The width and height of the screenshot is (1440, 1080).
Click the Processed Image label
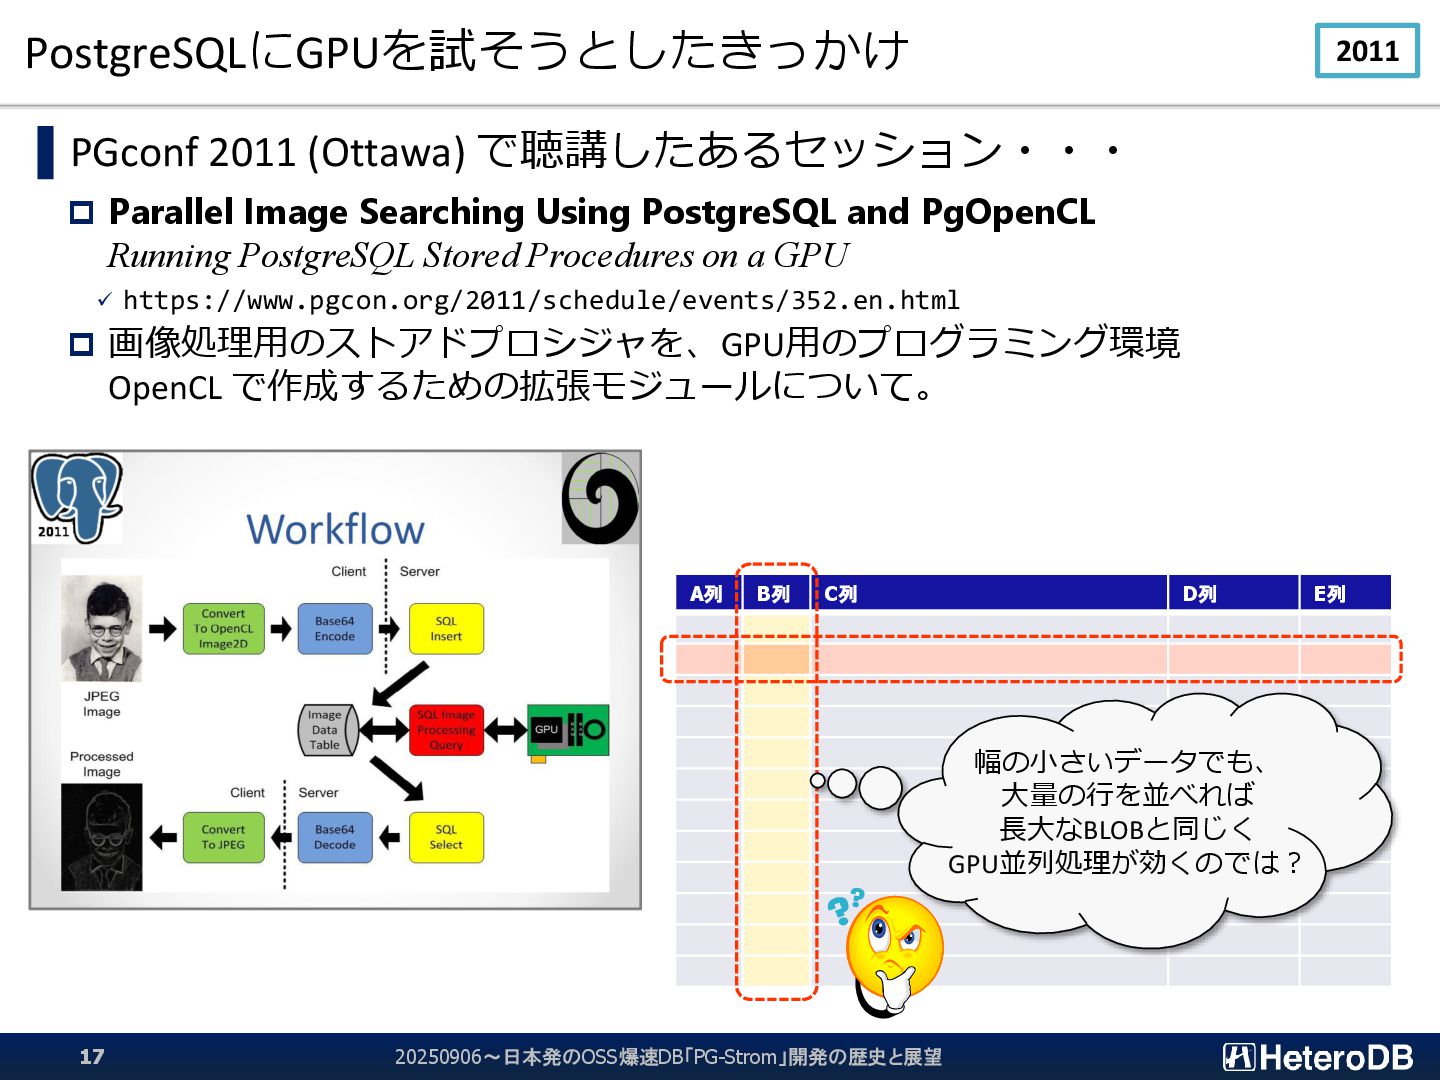[x=102, y=764]
